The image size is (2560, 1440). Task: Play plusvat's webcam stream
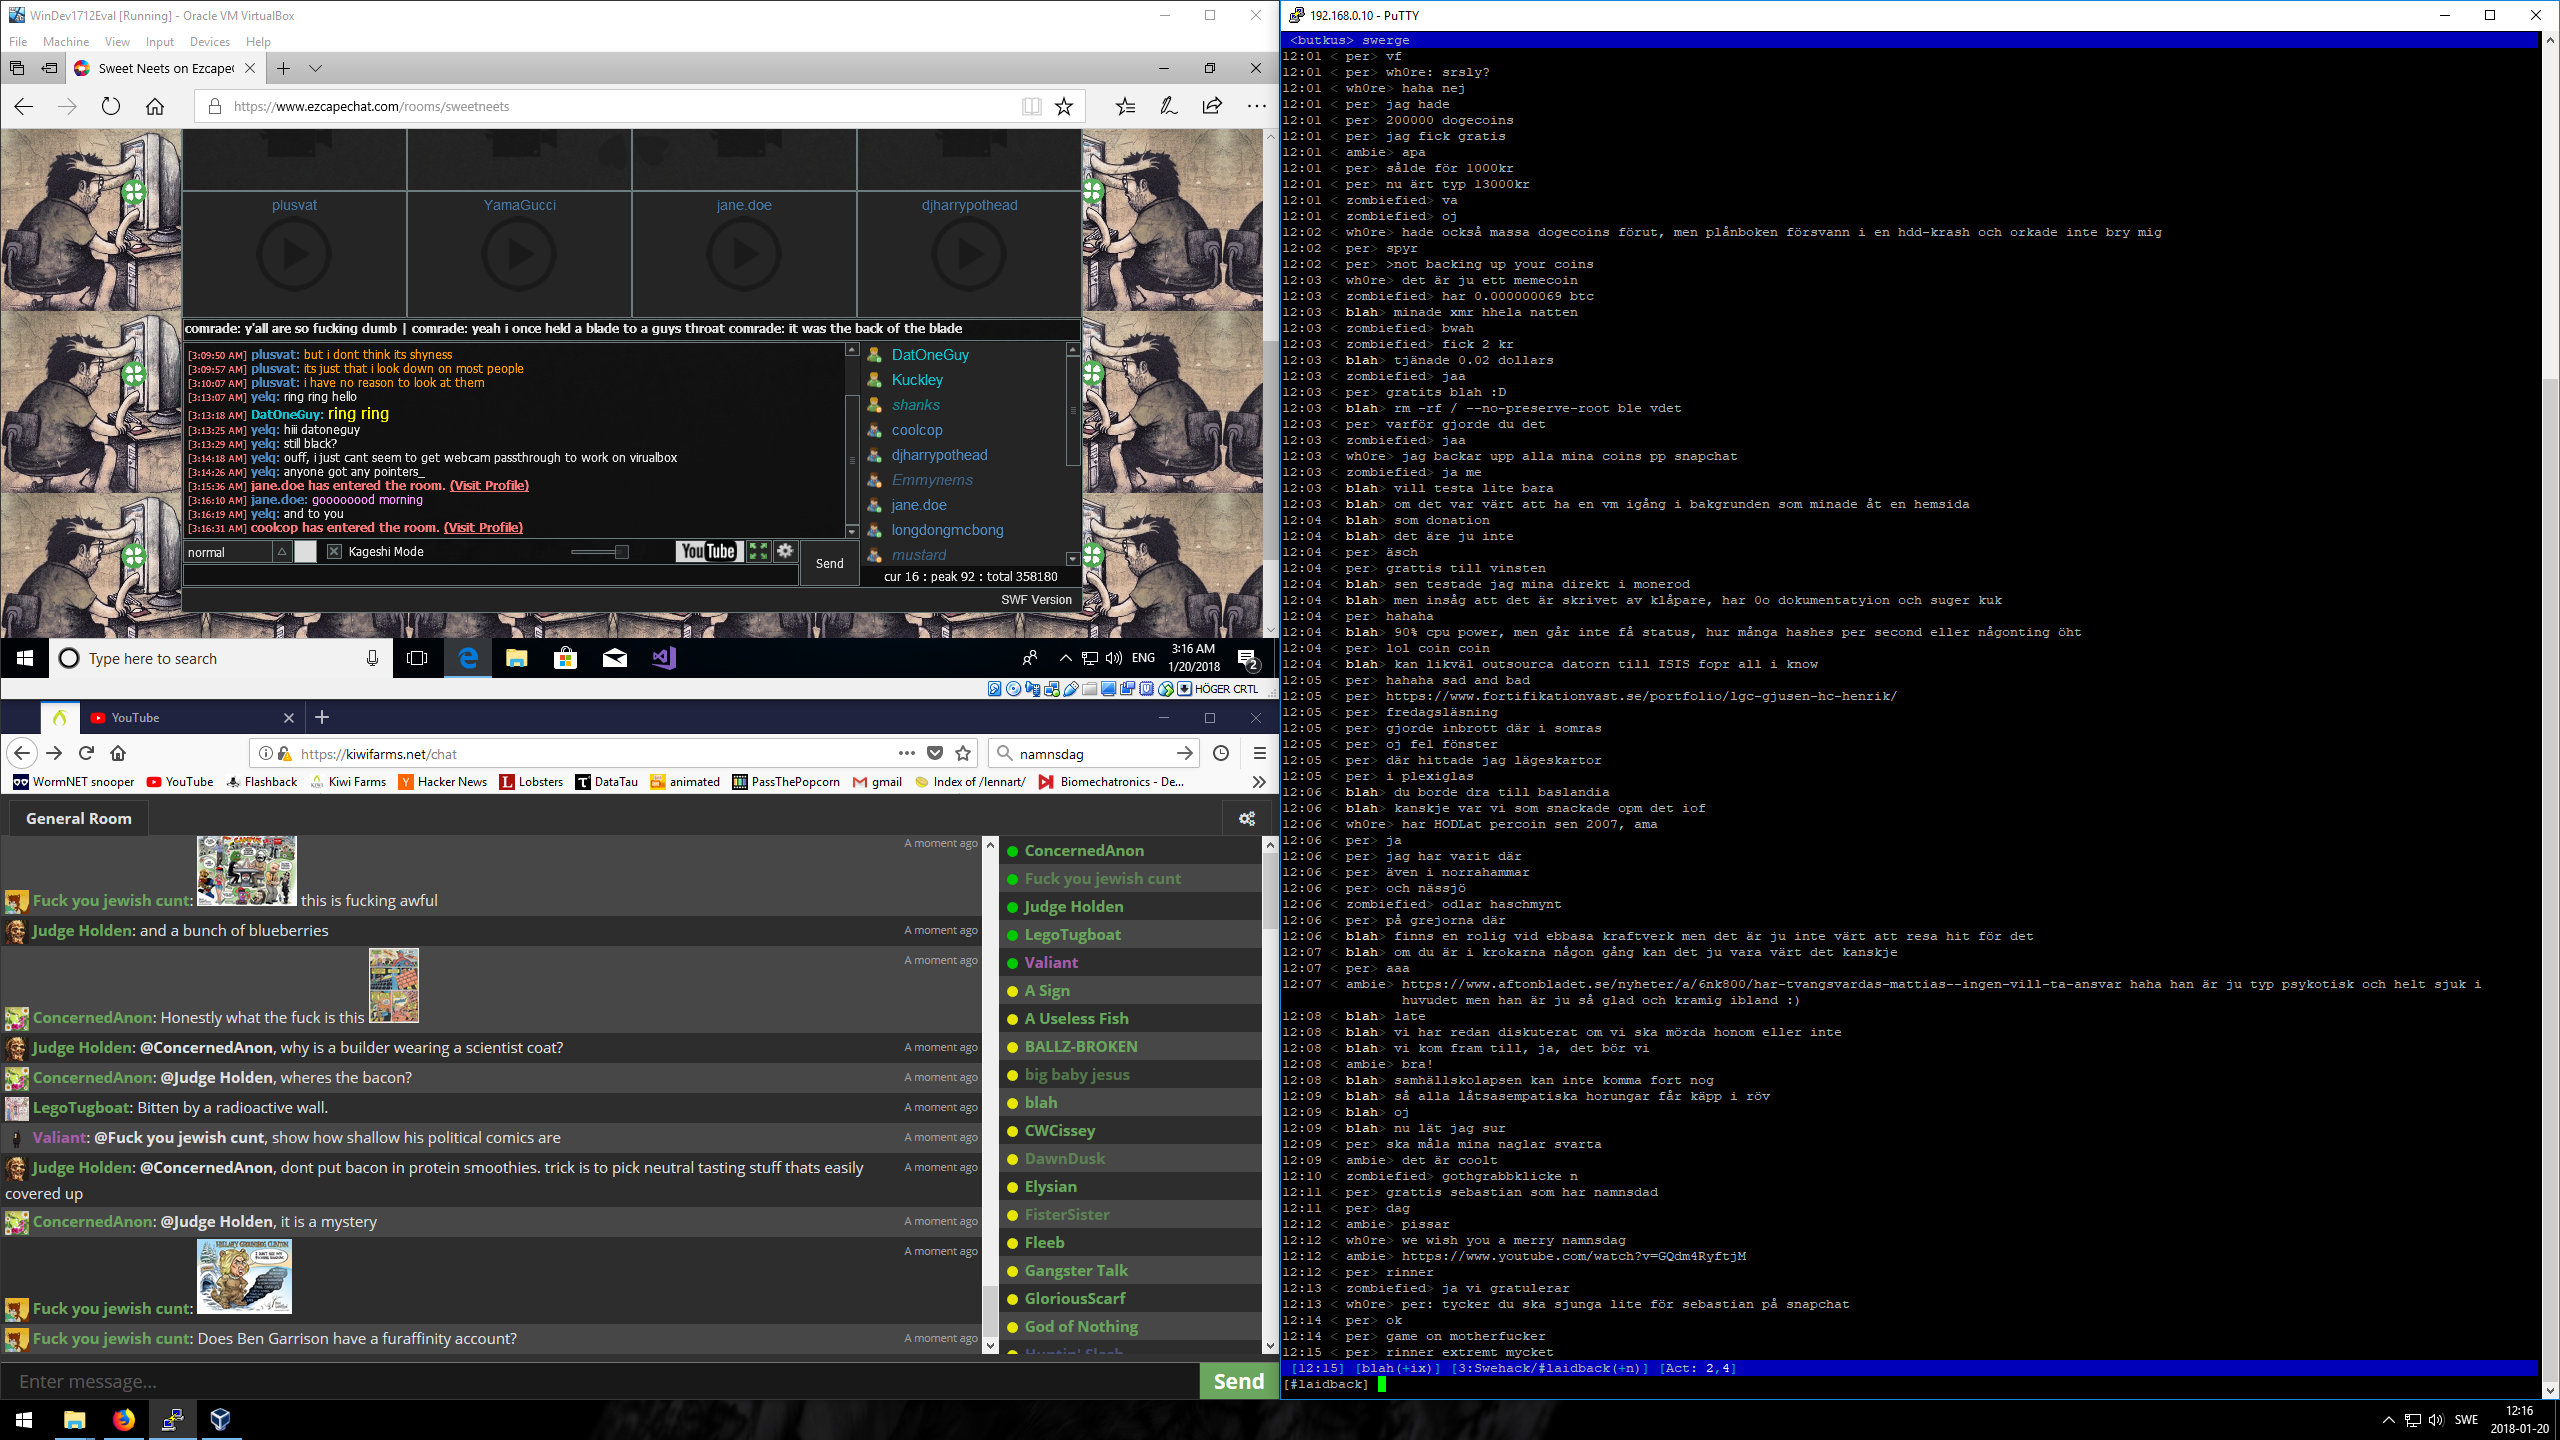coord(294,255)
